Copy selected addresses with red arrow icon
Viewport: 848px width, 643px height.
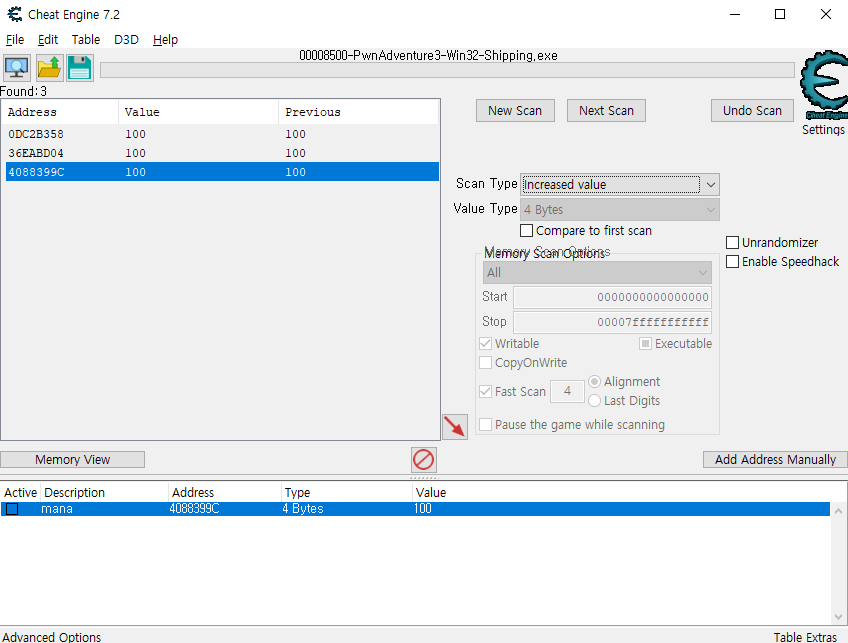pyautogui.click(x=455, y=427)
